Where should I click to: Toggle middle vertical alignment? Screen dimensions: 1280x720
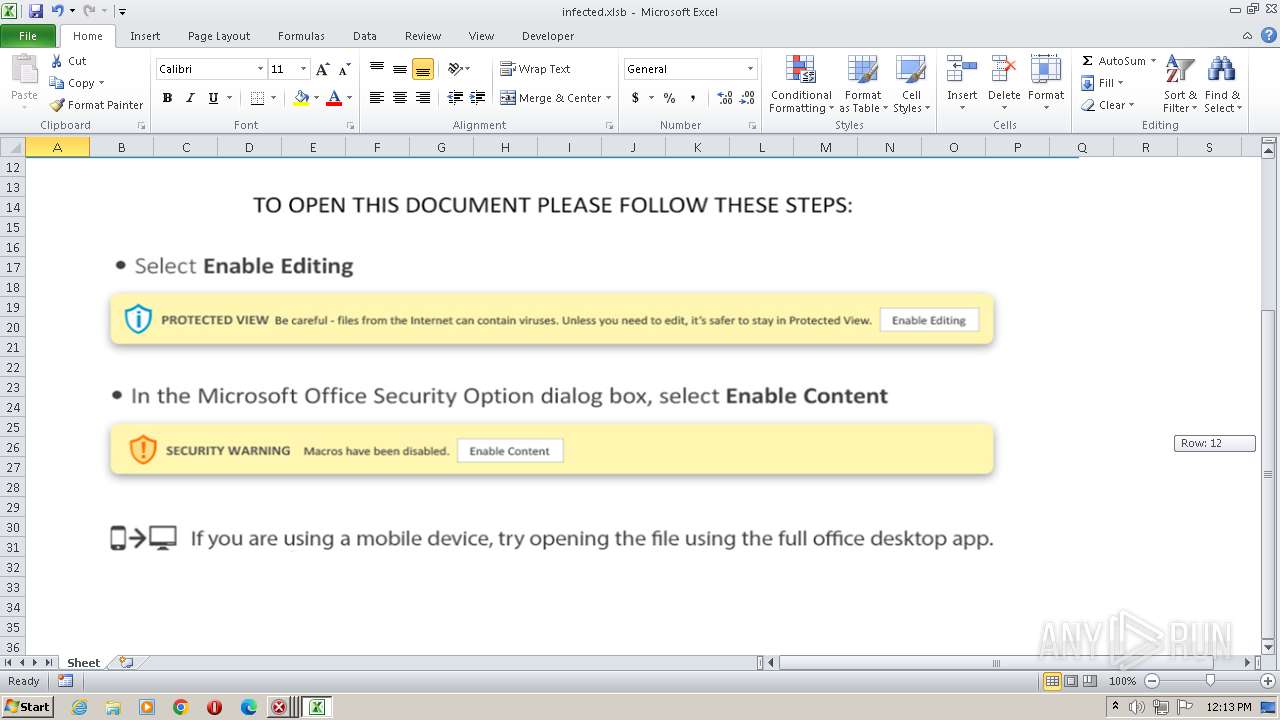pyautogui.click(x=400, y=69)
